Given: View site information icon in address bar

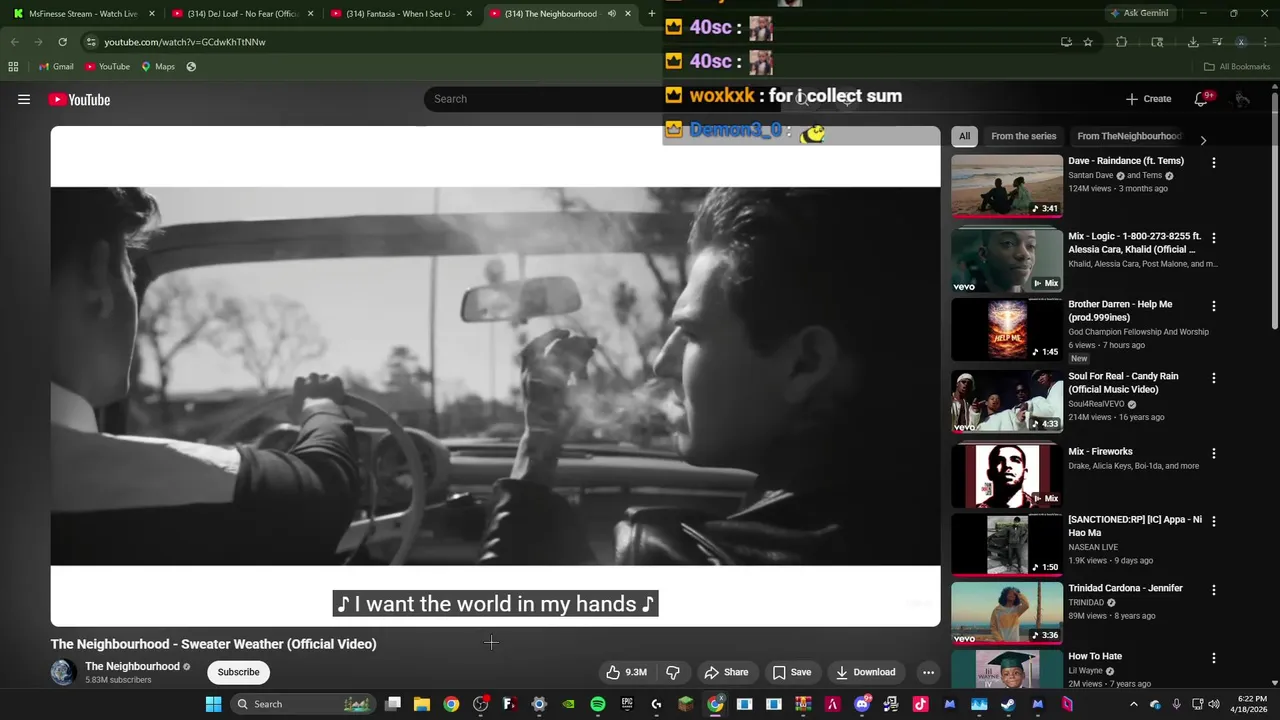Looking at the screenshot, I should point(91,42).
